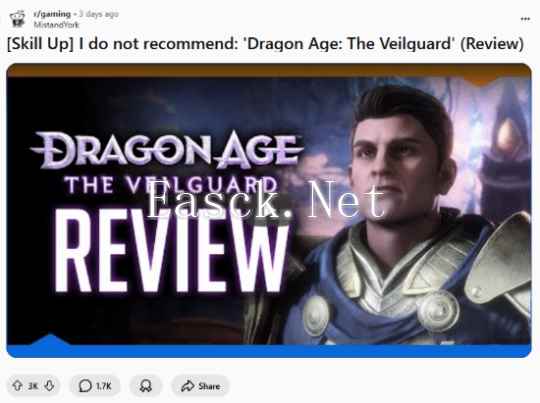Click the blue bar beneath the thumbnail
This screenshot has height=403, width=540.
tap(269, 351)
